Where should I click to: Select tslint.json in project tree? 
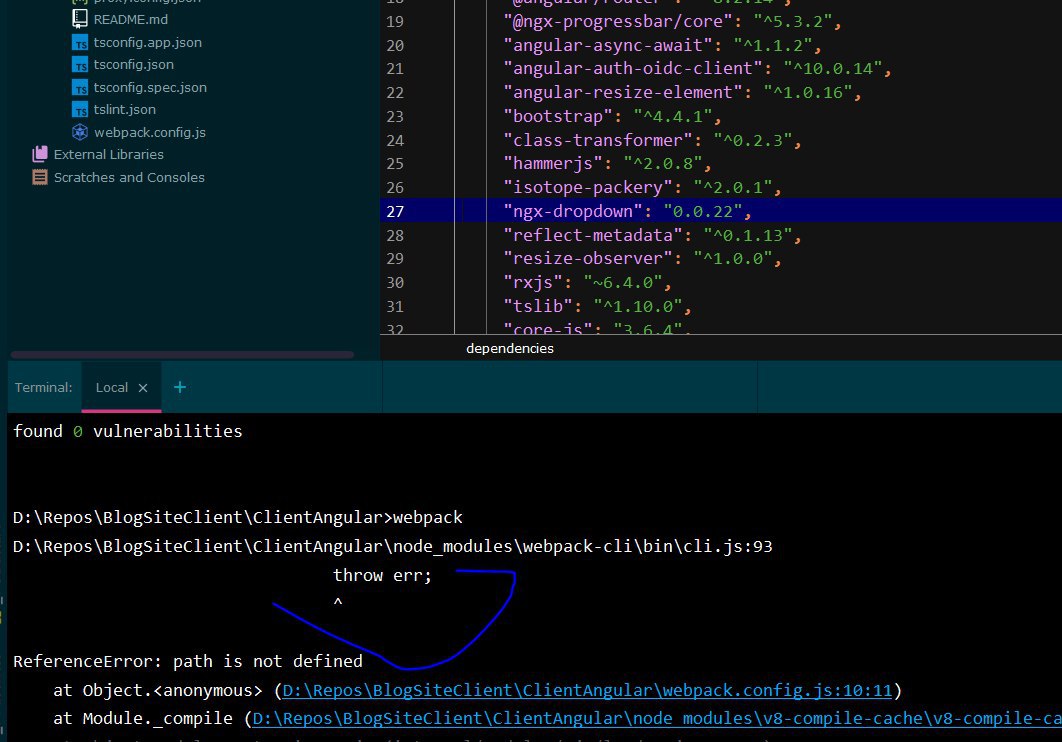125,110
